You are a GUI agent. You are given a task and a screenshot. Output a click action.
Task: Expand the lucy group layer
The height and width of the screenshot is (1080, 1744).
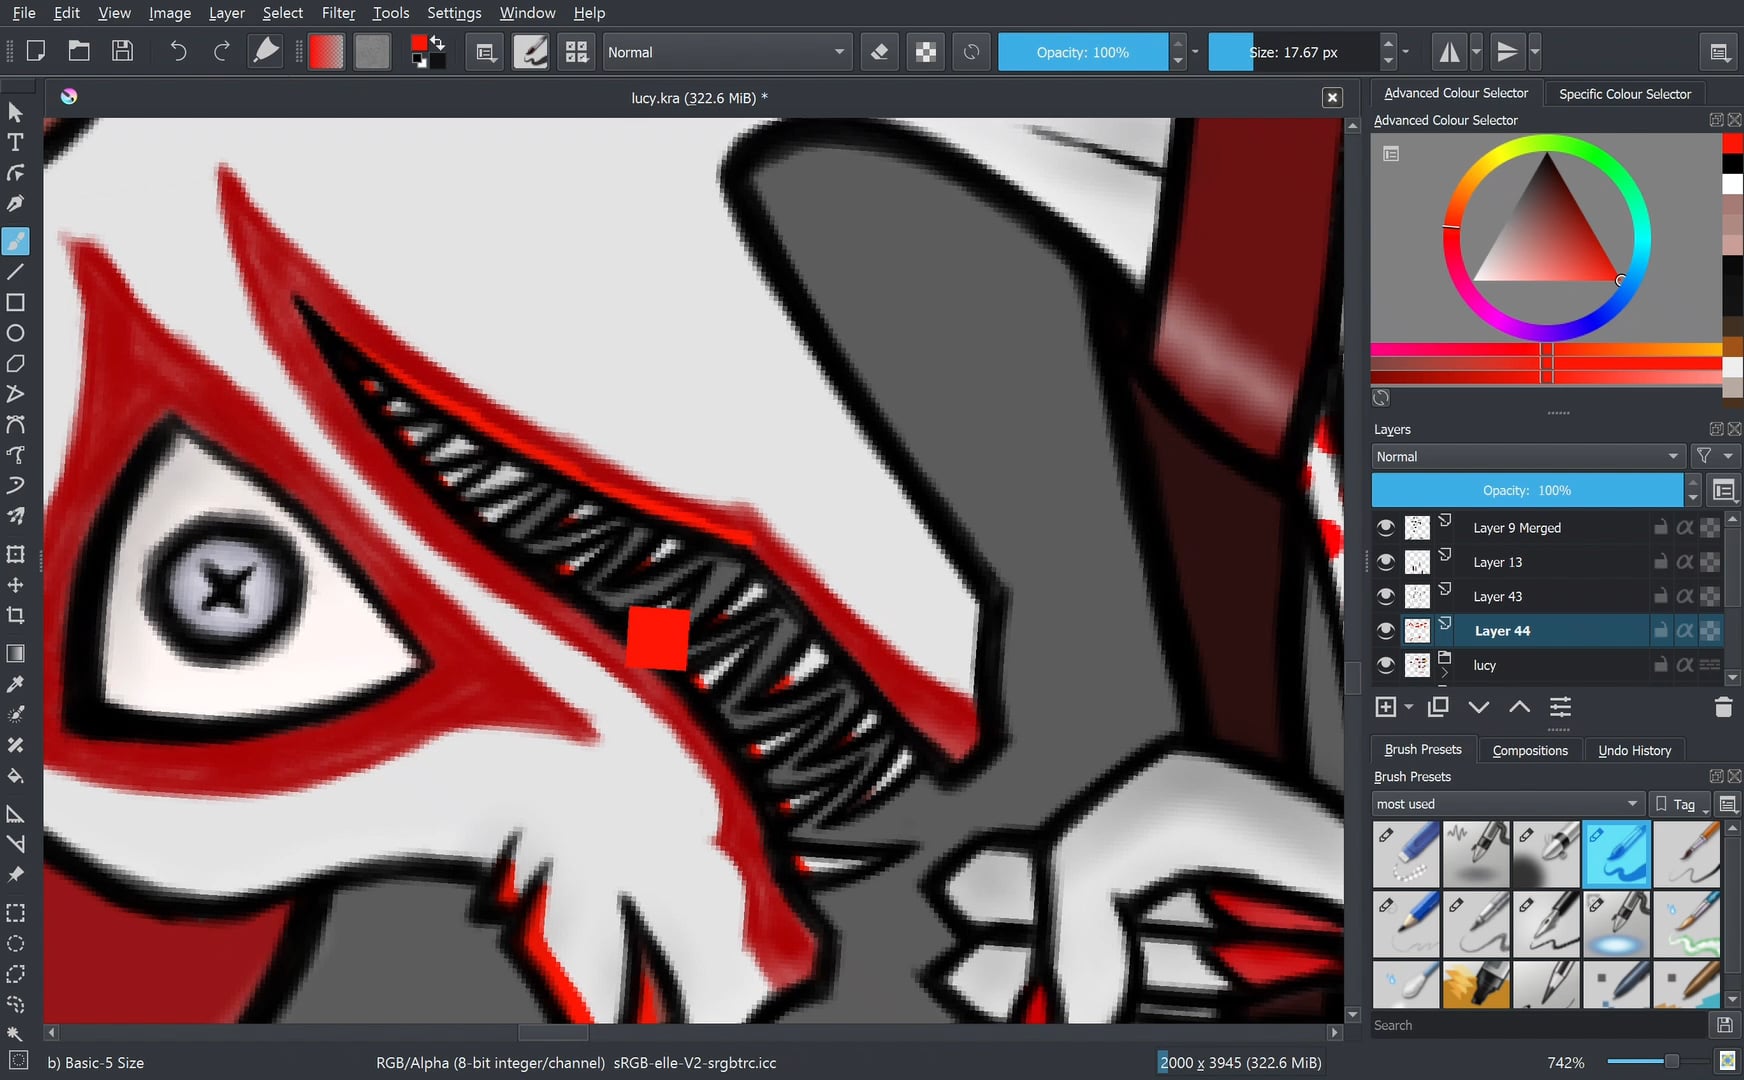pyautogui.click(x=1444, y=674)
